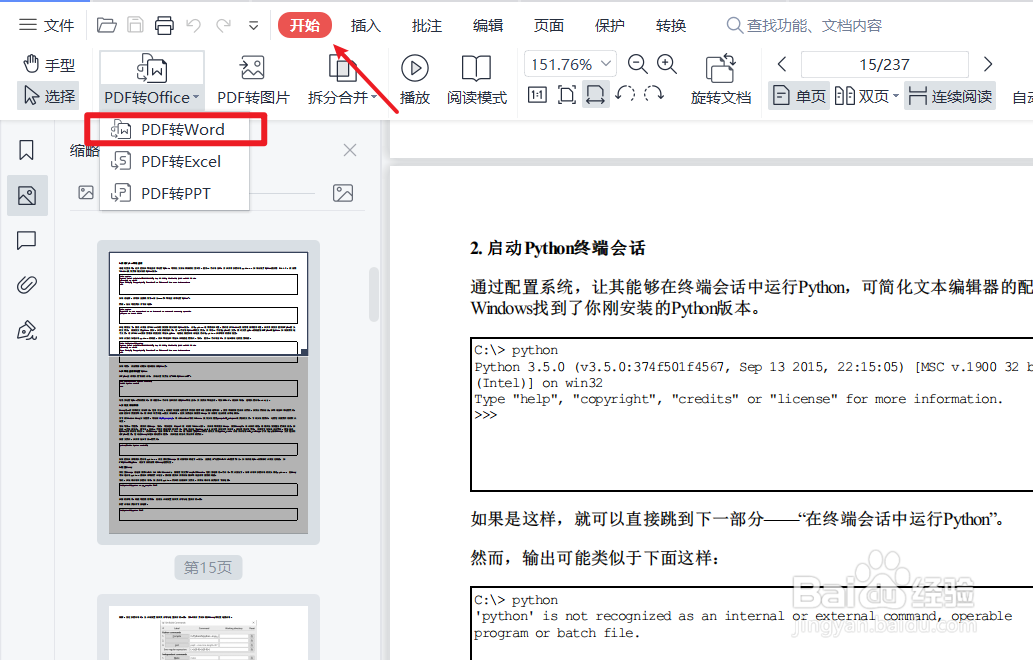Select 单页 single page view

point(798,96)
